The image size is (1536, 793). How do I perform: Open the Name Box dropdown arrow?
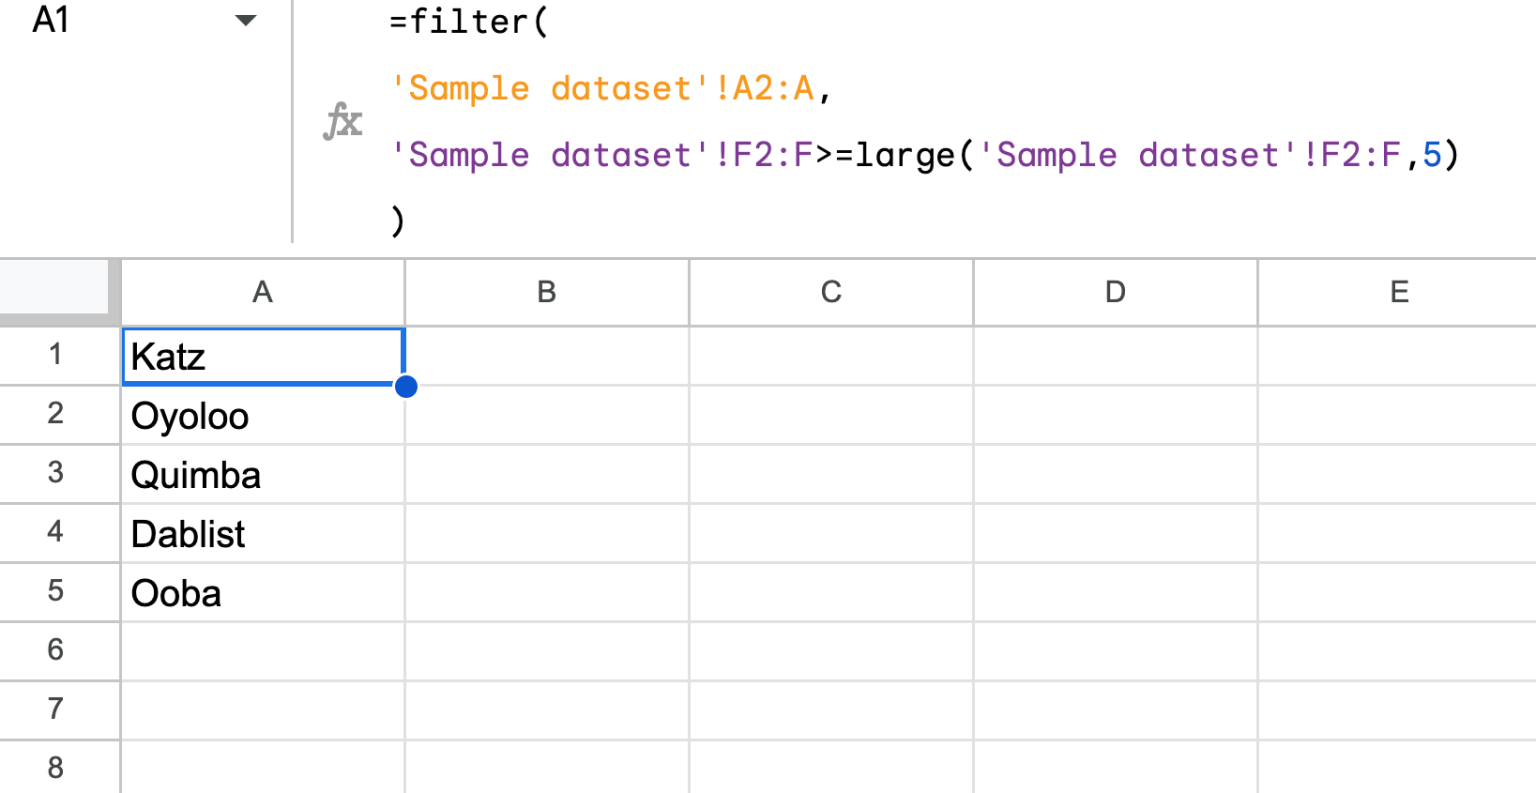click(245, 21)
